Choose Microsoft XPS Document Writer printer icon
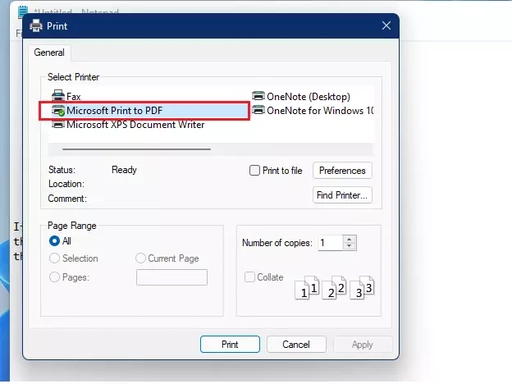This screenshot has width=512, height=384. point(58,124)
